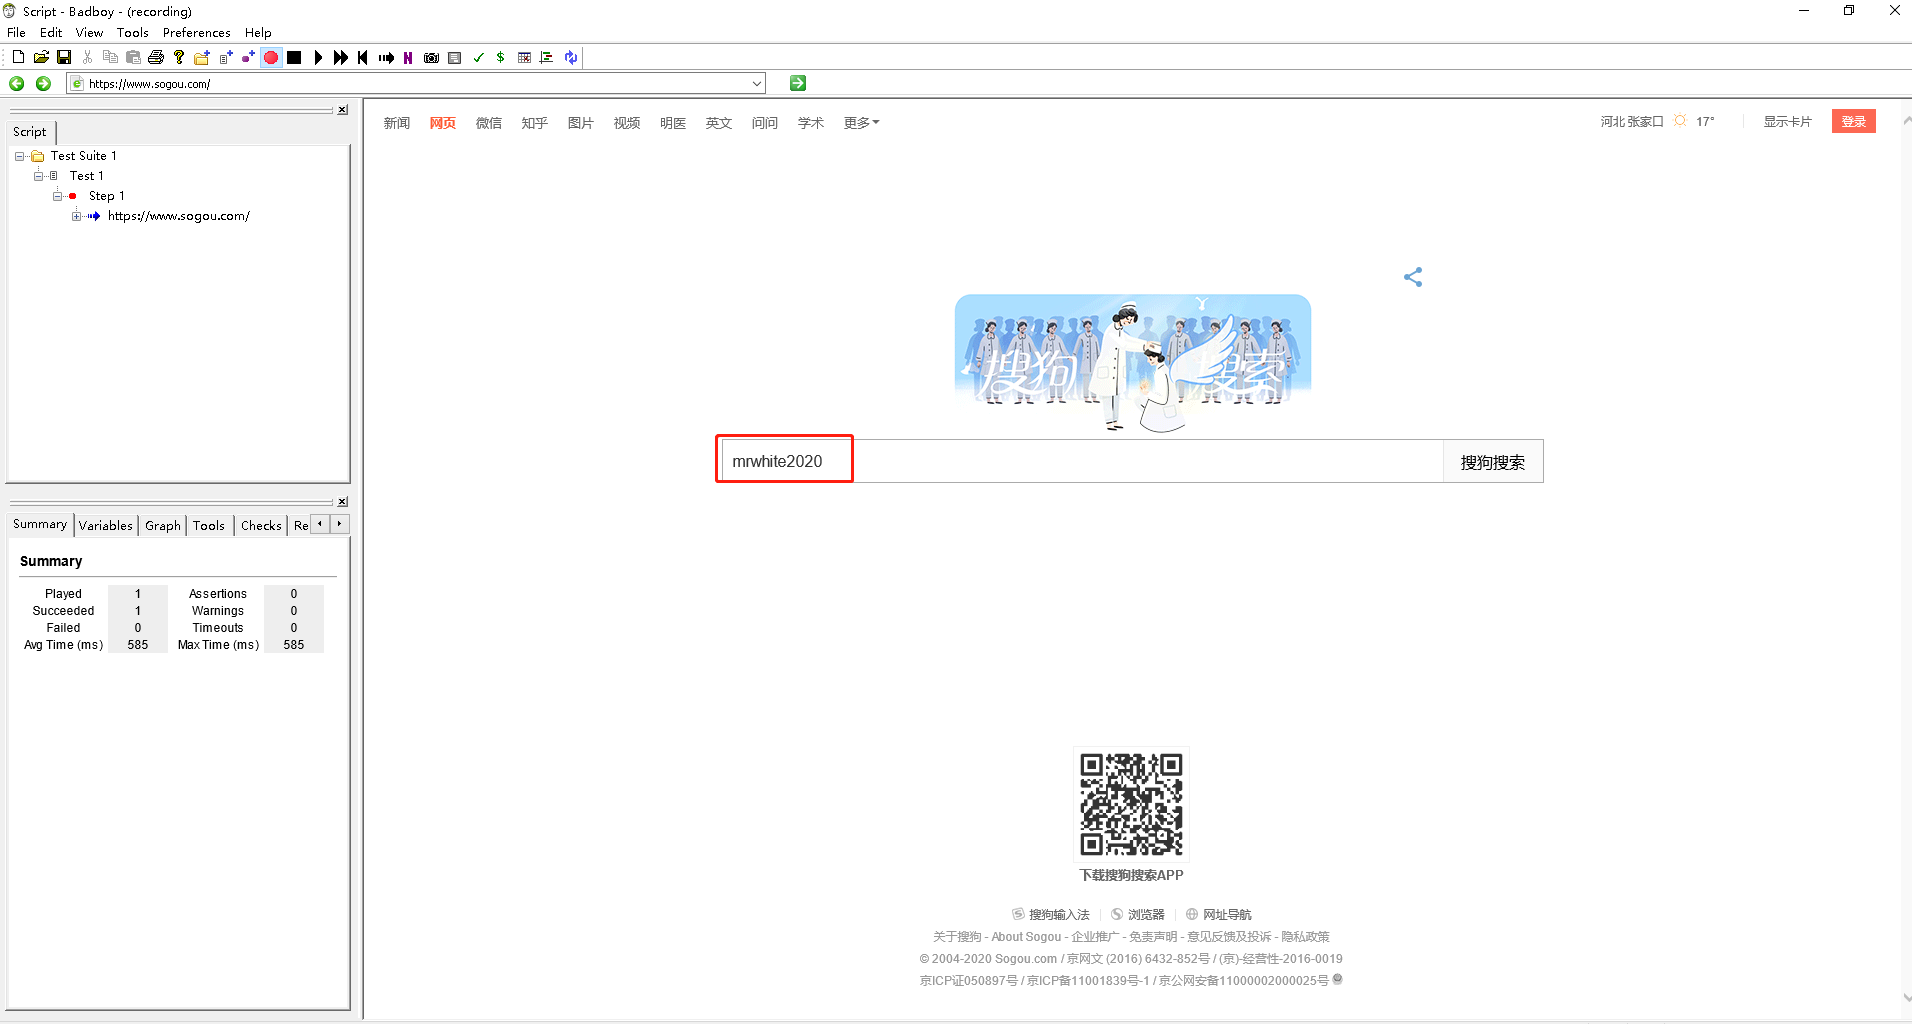Viewport: 1912px width, 1024px height.
Task: Click the 新闻 link in Sogou nav
Action: 397,123
